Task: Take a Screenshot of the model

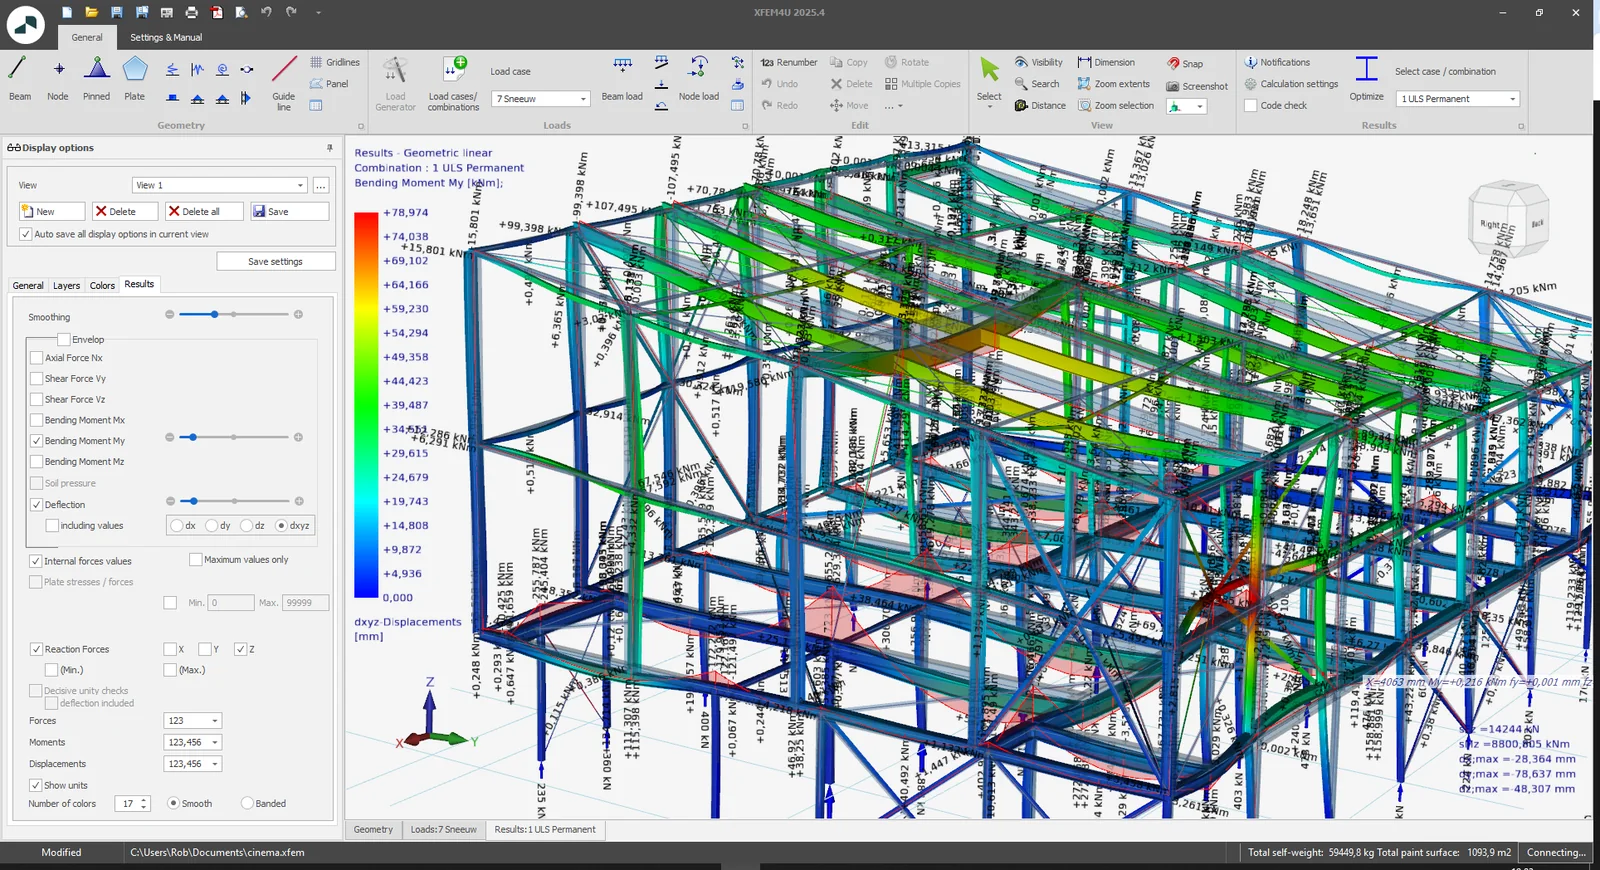Action: pos(1197,86)
